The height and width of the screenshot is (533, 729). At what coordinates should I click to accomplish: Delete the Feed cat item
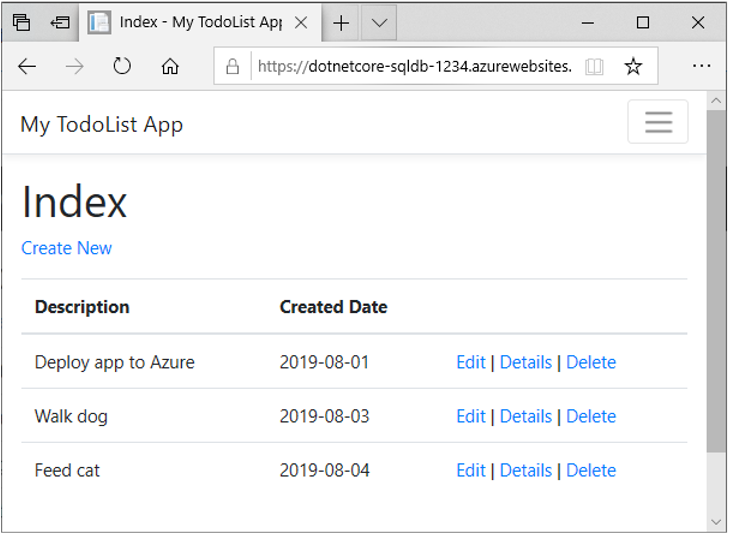pyautogui.click(x=591, y=470)
